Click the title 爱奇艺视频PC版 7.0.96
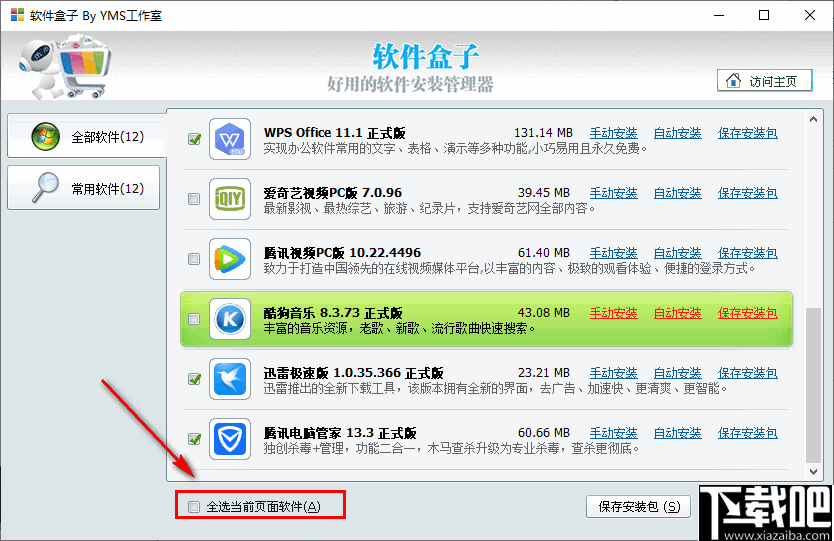 coord(332,193)
